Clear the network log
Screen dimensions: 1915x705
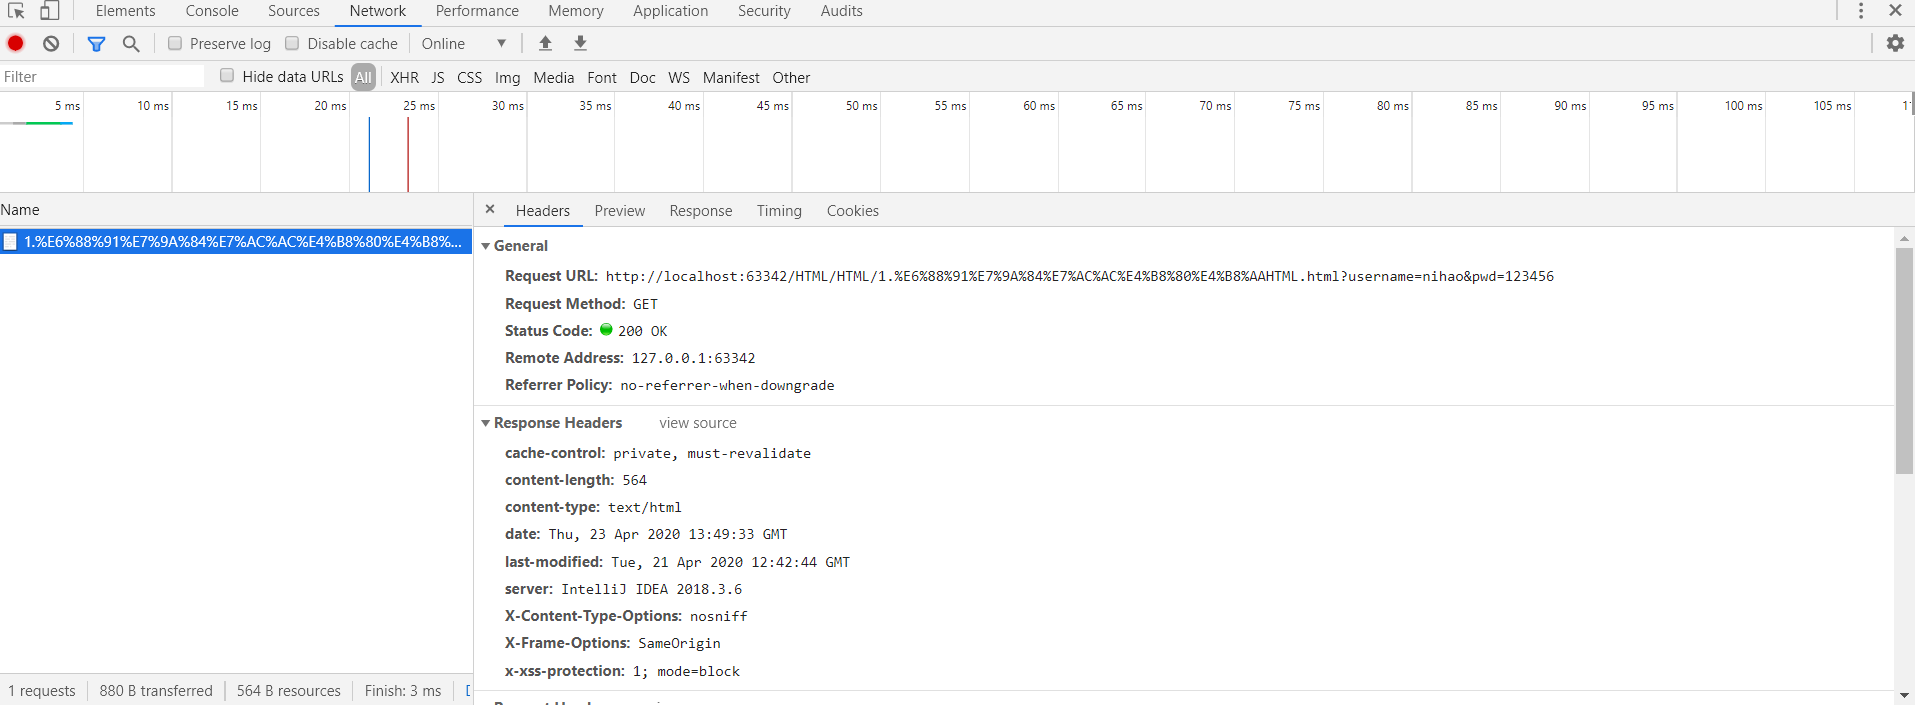[x=51, y=43]
